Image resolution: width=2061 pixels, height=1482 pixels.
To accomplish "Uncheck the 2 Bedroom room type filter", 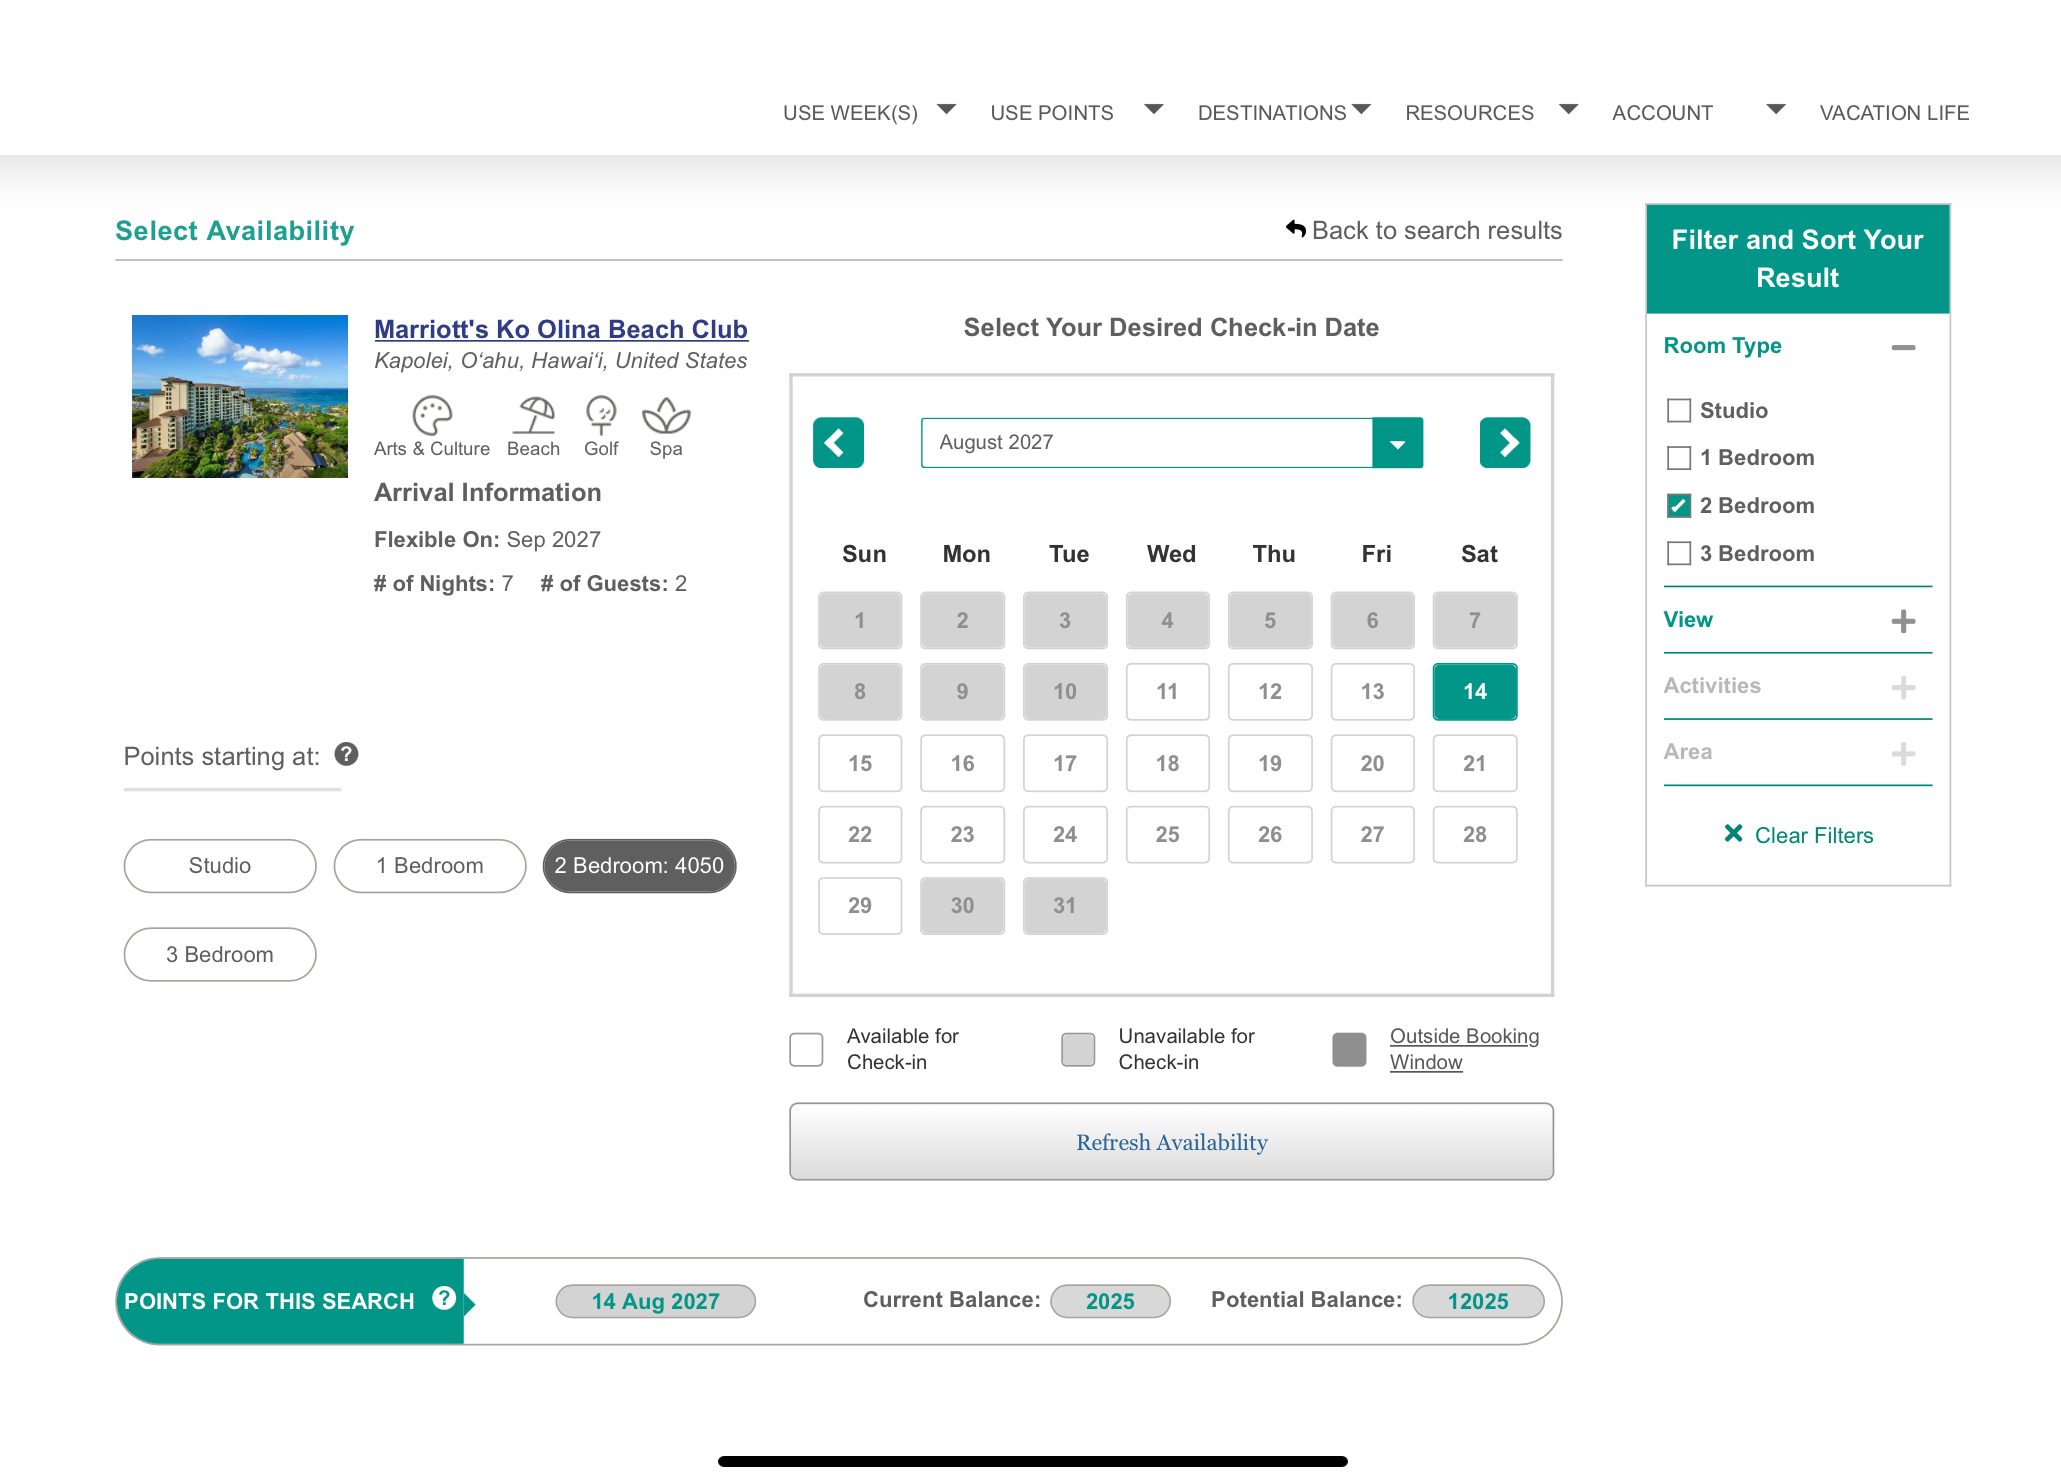I will click(x=1679, y=506).
